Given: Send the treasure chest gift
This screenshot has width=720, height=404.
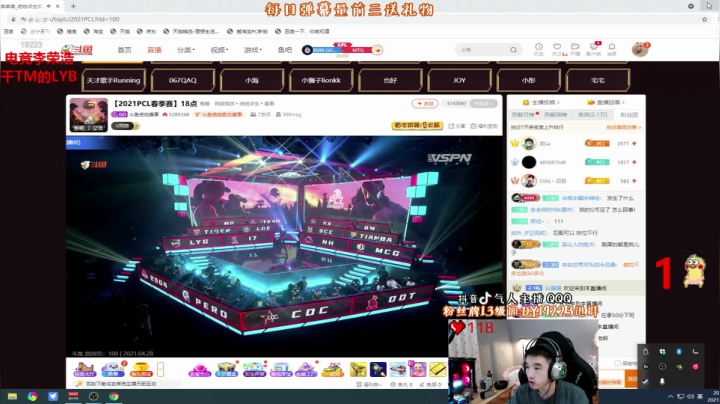Looking at the screenshot, I should point(226,370).
